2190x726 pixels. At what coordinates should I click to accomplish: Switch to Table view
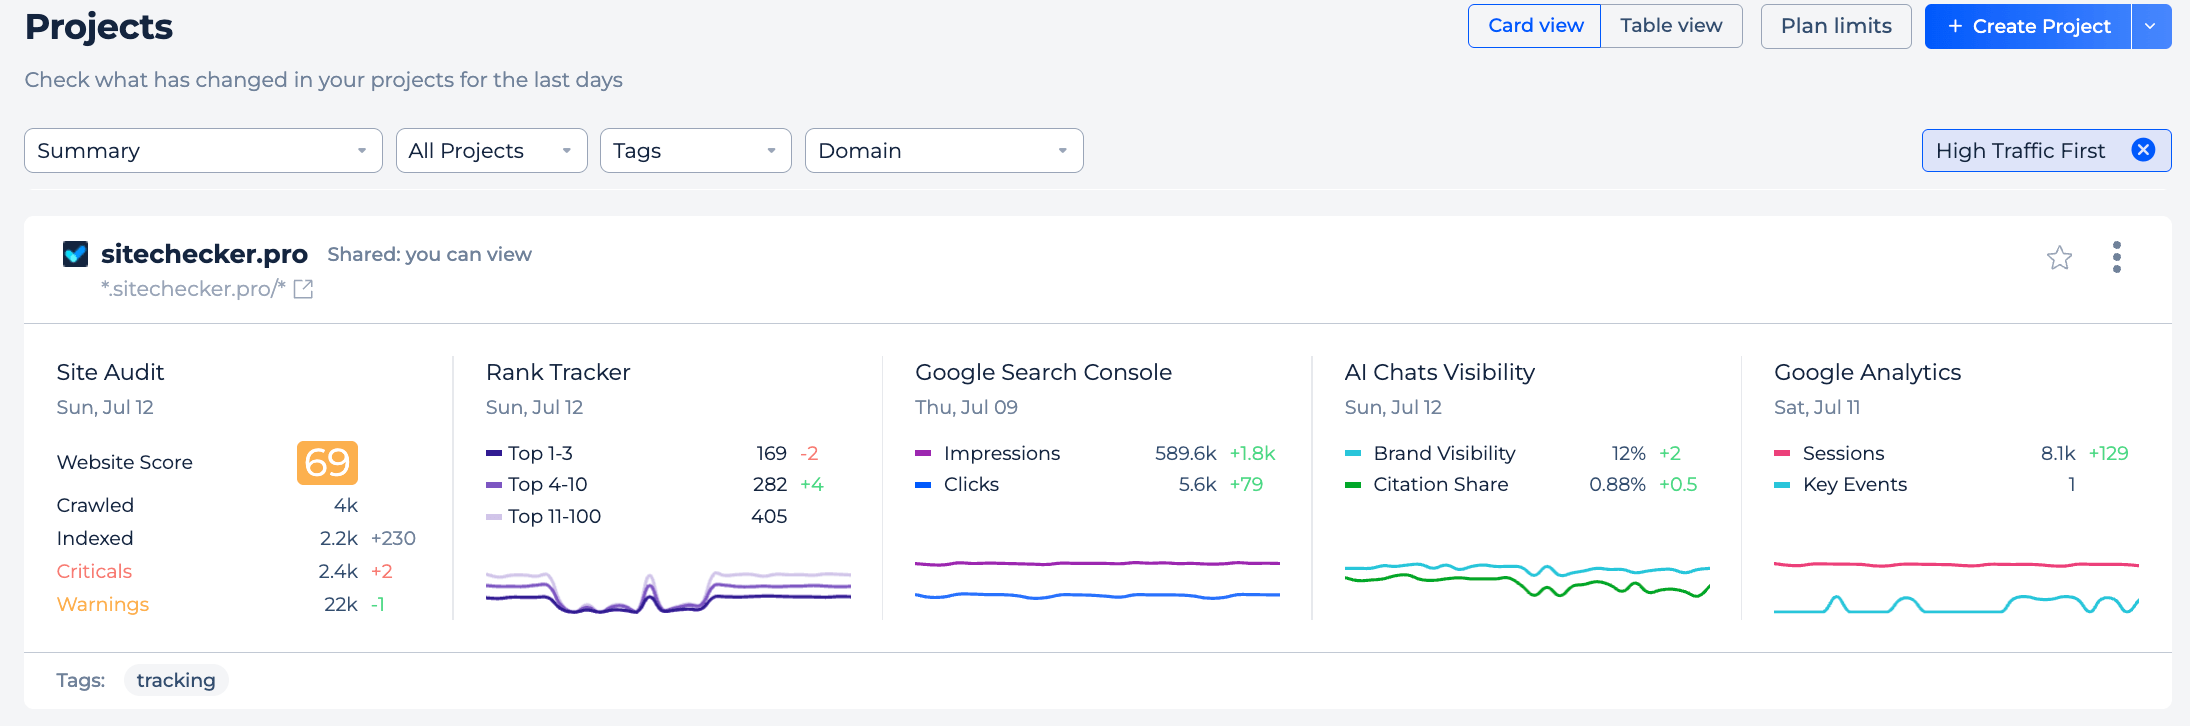[1671, 26]
